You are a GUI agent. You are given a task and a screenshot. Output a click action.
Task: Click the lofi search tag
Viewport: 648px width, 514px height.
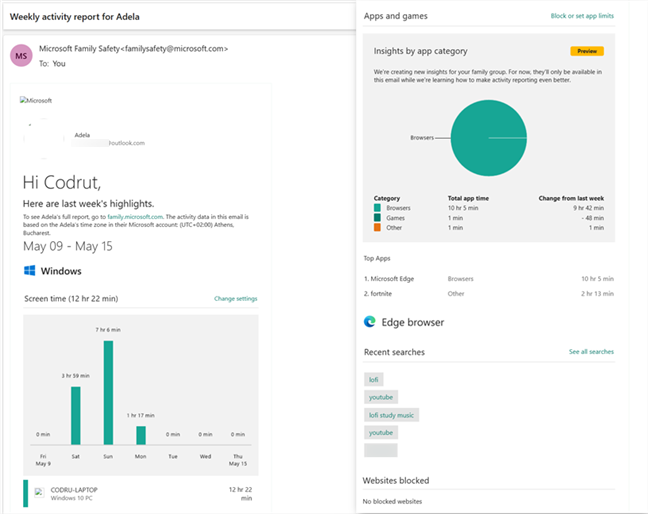pos(374,379)
